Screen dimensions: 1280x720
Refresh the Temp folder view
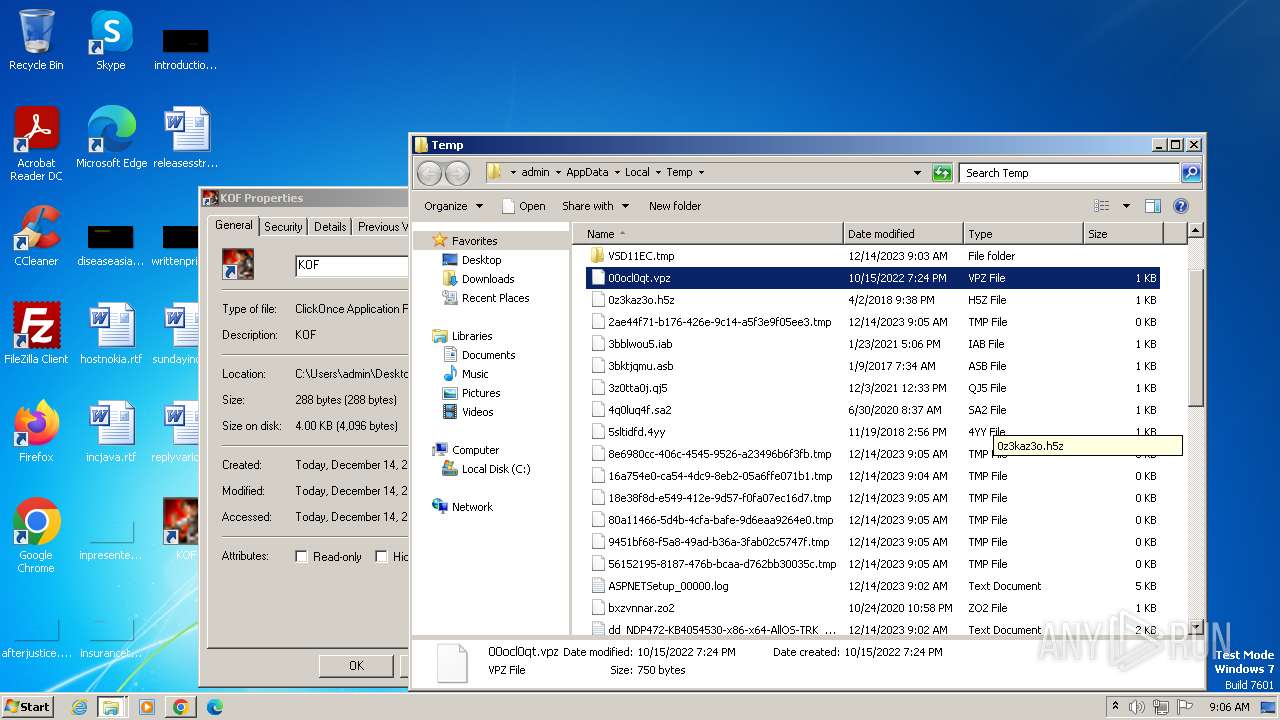point(942,173)
